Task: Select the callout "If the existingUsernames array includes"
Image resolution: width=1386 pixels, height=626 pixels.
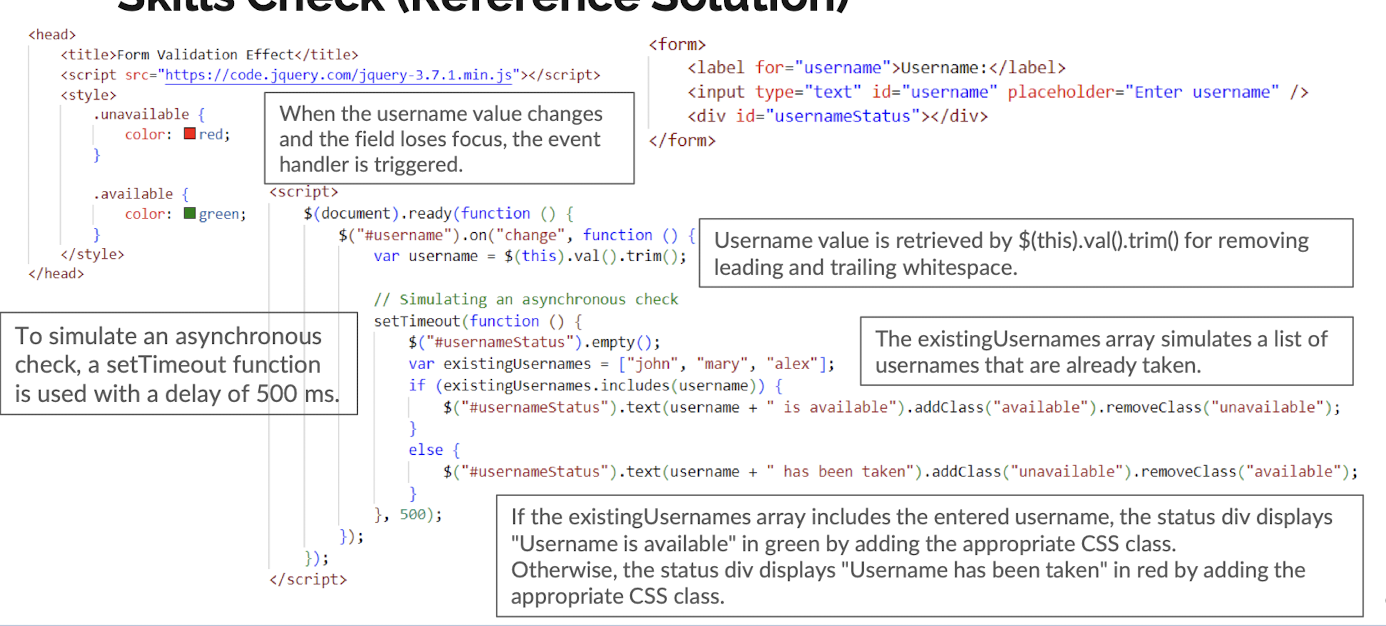Action: point(930,557)
